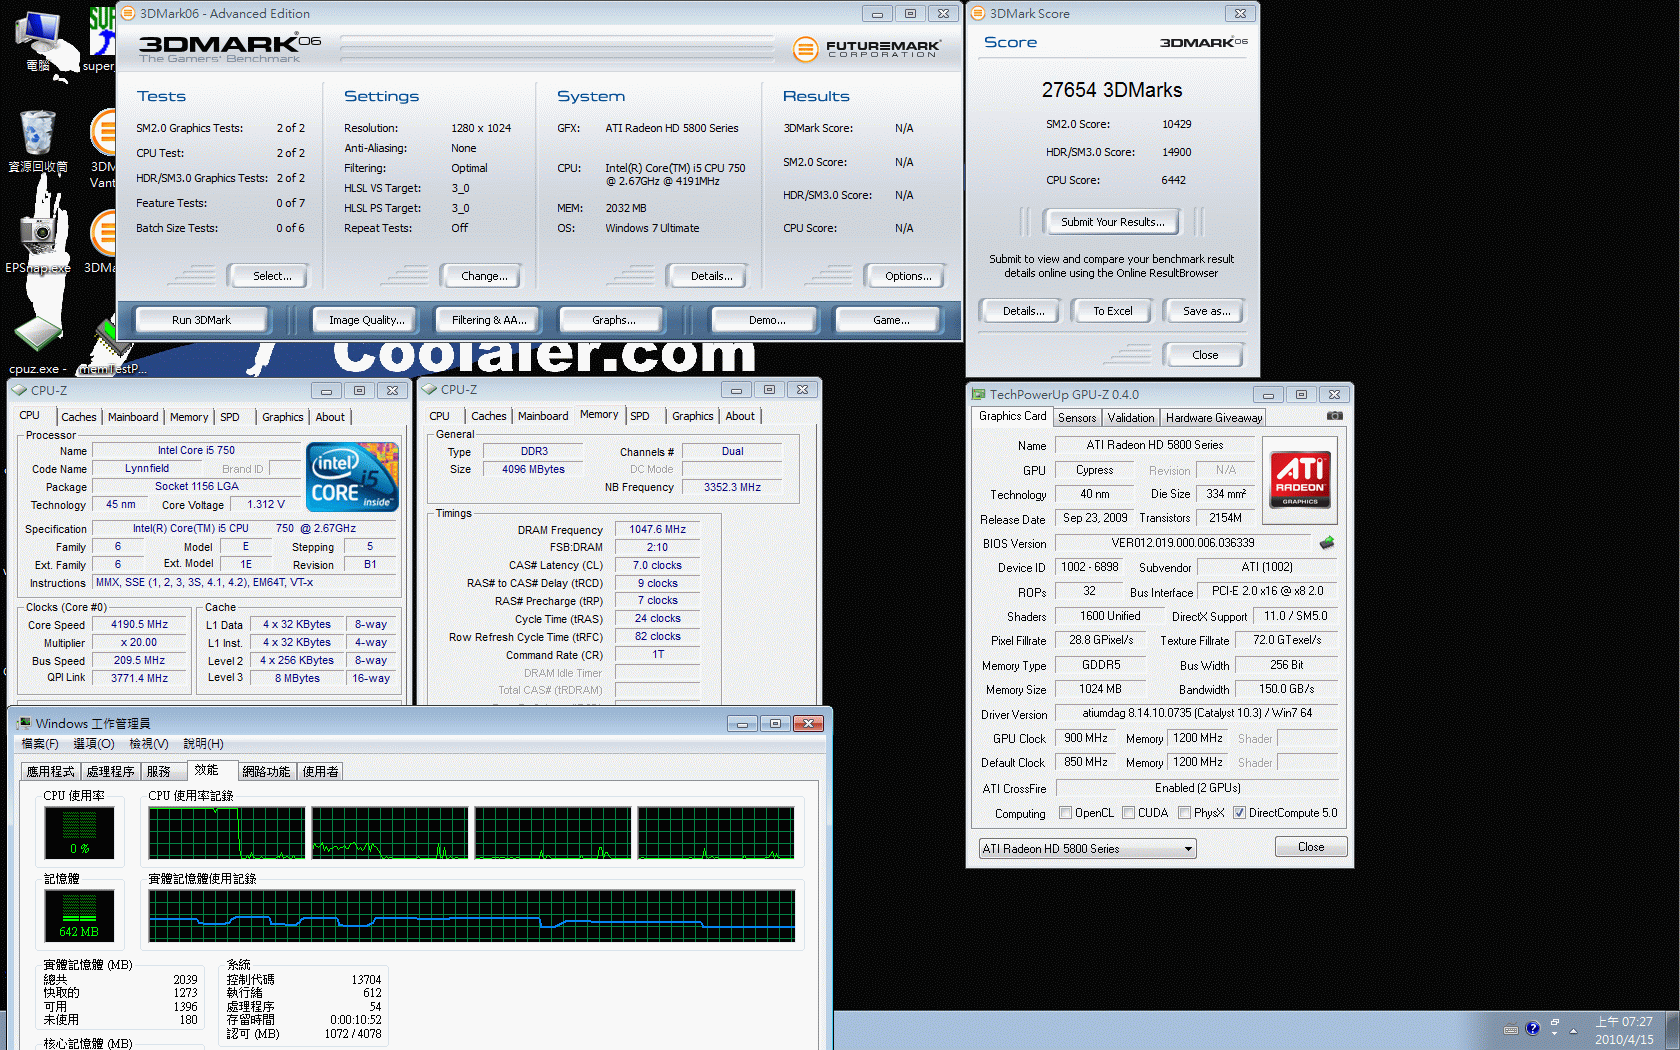Launch the EPSnap.exe desktop shortcut

(x=38, y=240)
